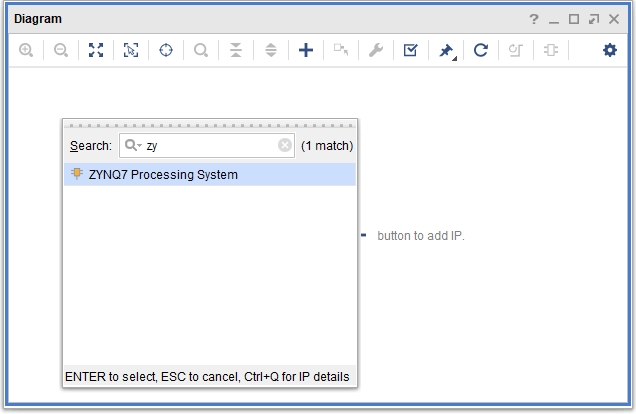Click the Diagram panel title
The height and width of the screenshot is (414, 636).
pyautogui.click(x=38, y=19)
